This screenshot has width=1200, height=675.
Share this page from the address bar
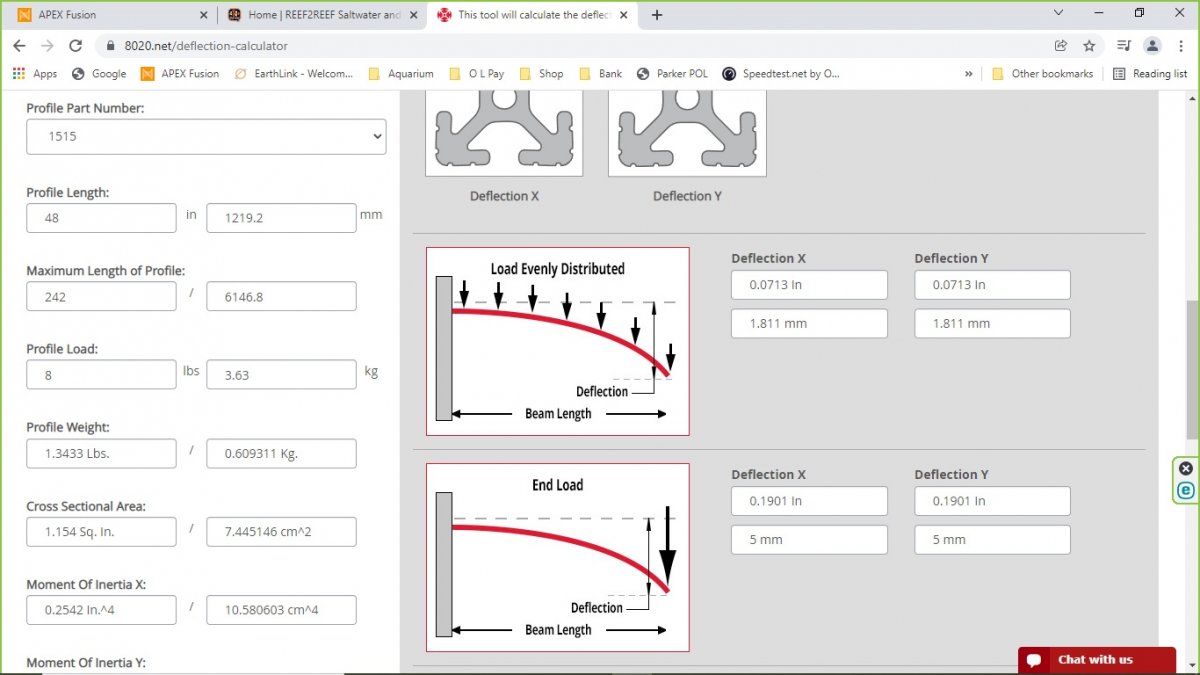1061,46
